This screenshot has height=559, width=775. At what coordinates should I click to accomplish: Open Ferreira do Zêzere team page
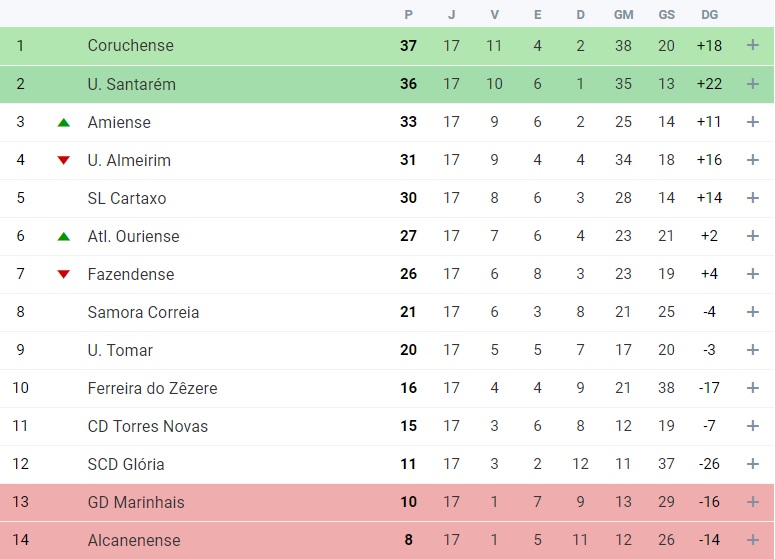pos(152,388)
